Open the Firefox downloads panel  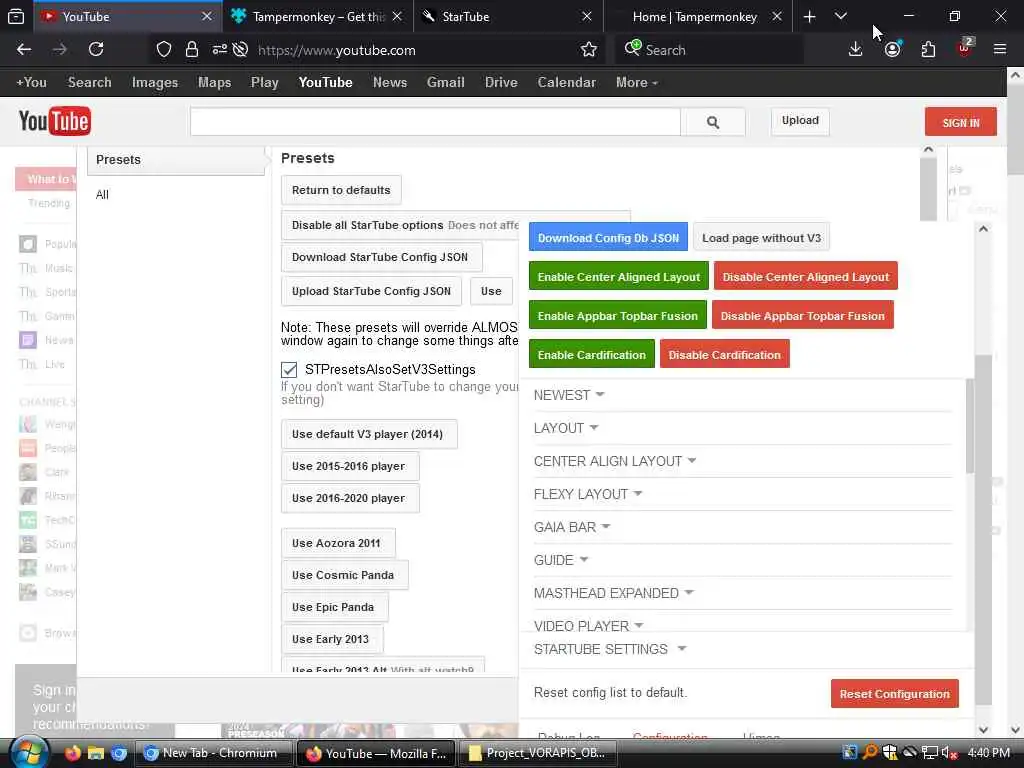pyautogui.click(x=856, y=50)
